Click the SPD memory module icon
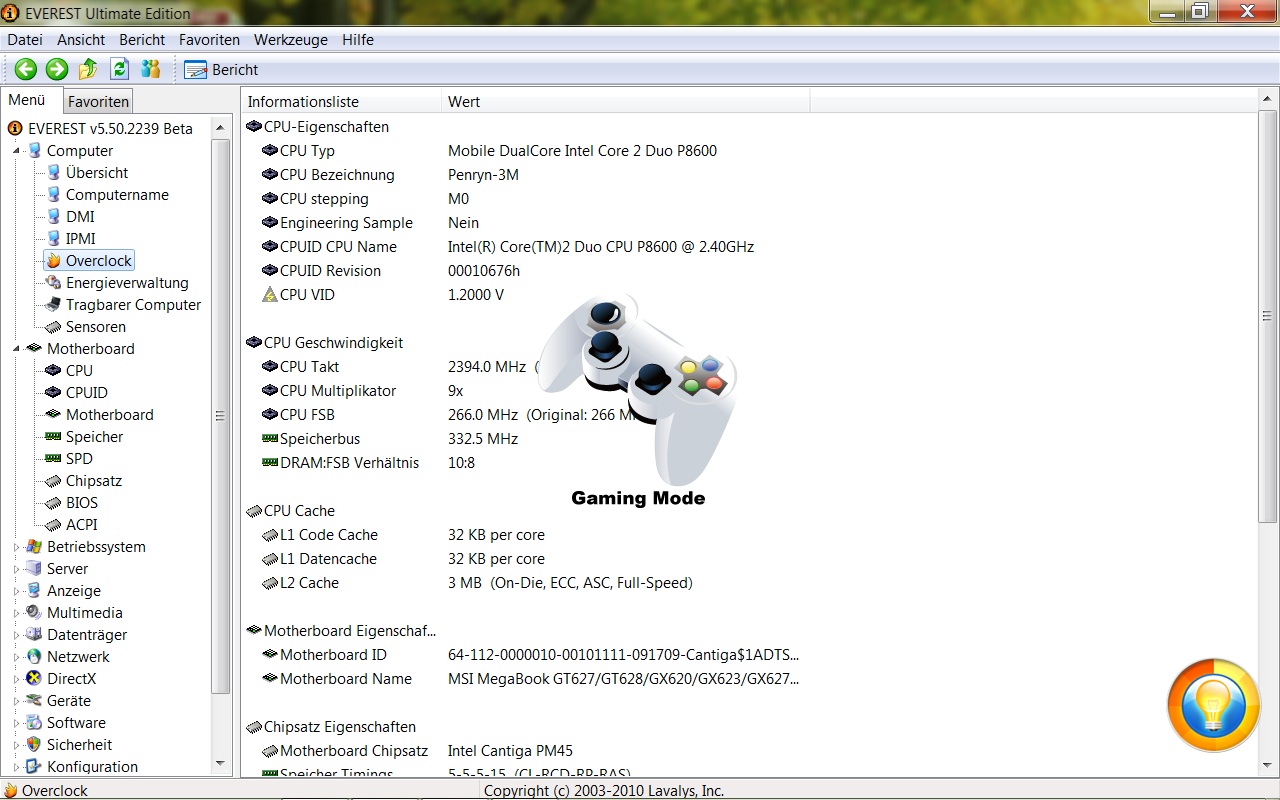1280x800 pixels. pos(54,459)
